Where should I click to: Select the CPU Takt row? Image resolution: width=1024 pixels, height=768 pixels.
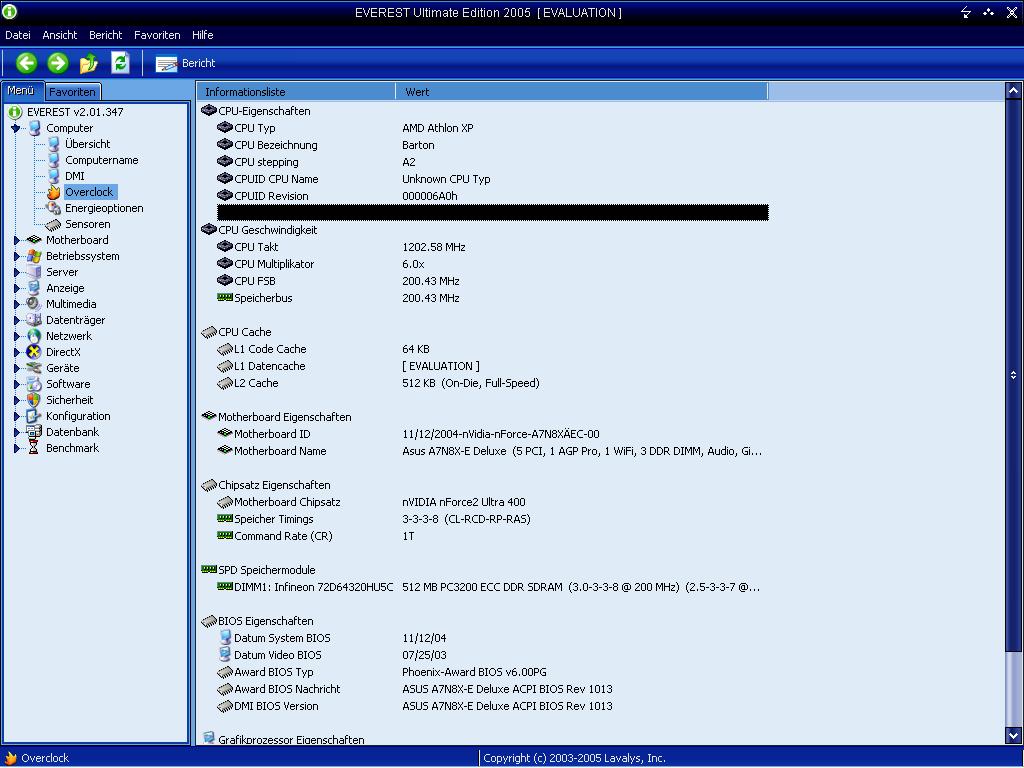[x=492, y=248]
